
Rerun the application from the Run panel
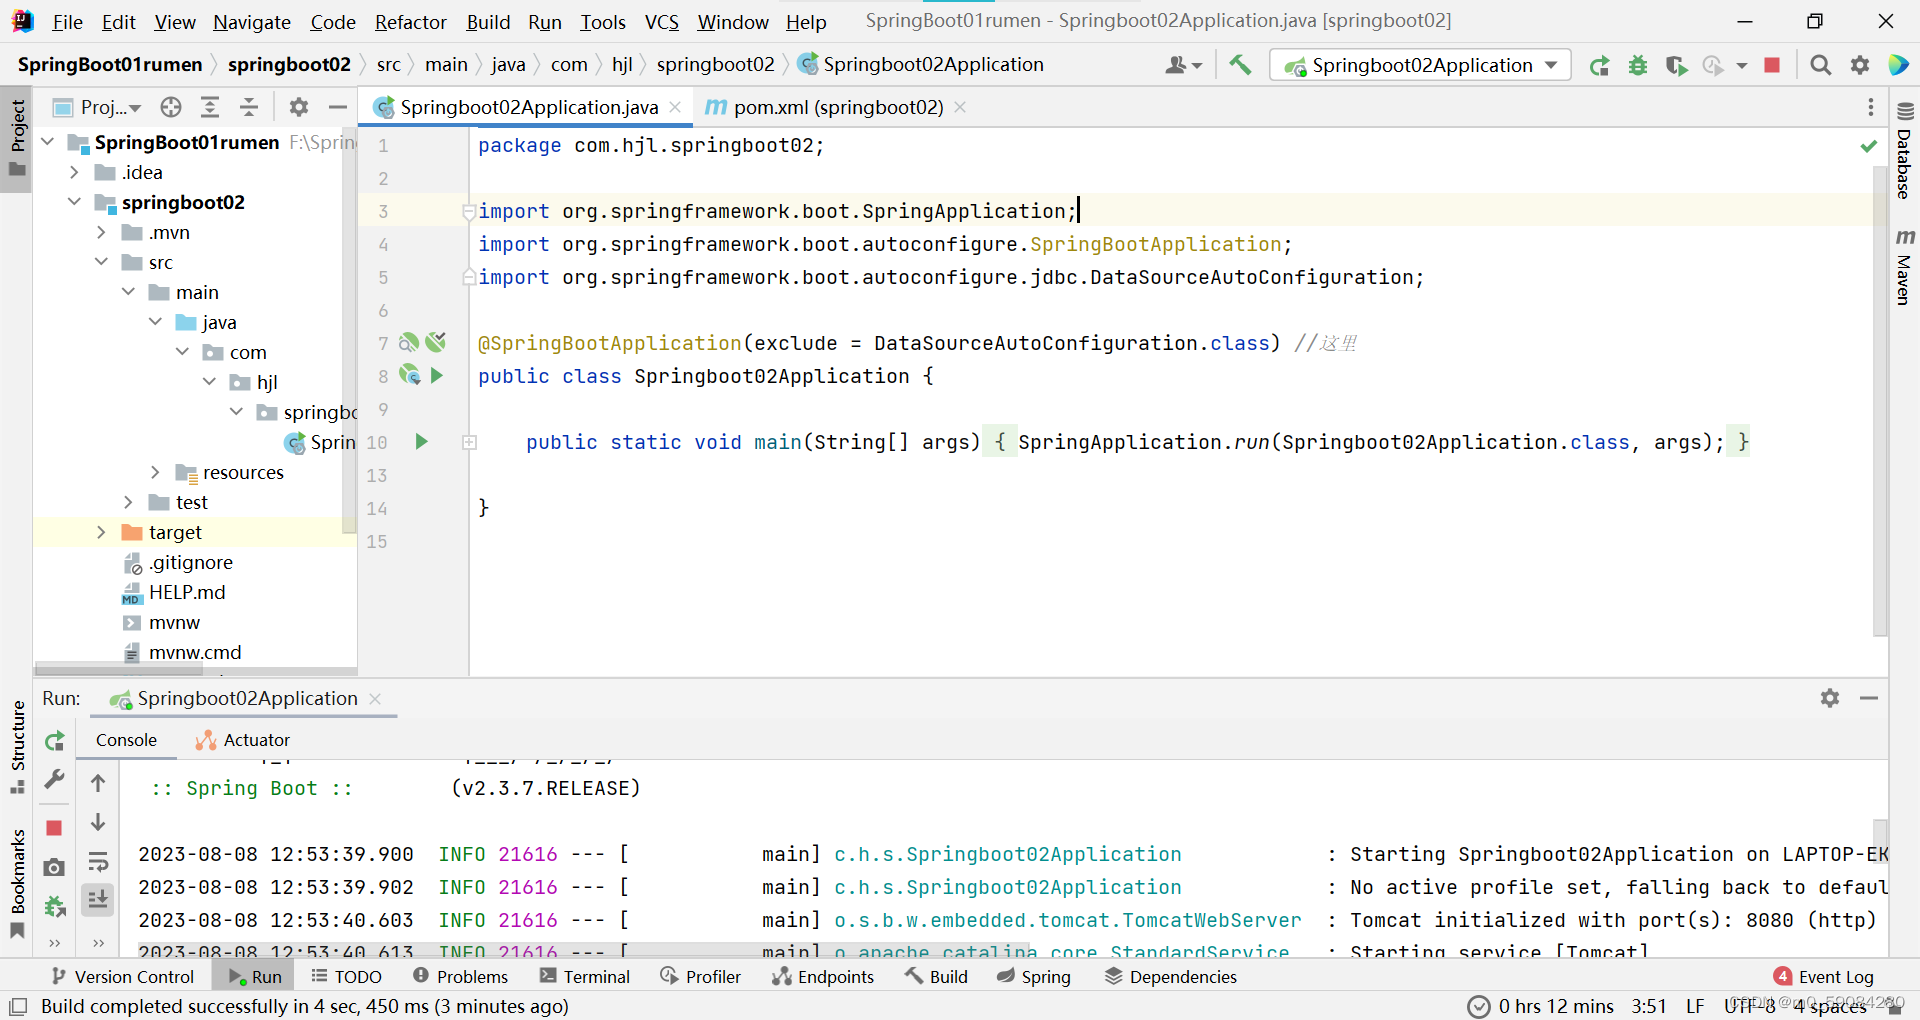pos(54,742)
